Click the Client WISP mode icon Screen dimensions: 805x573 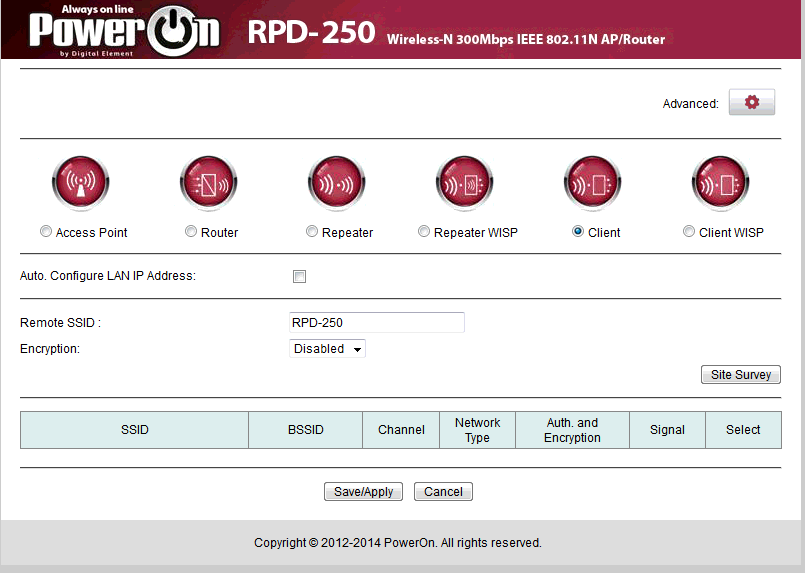[x=720, y=183]
